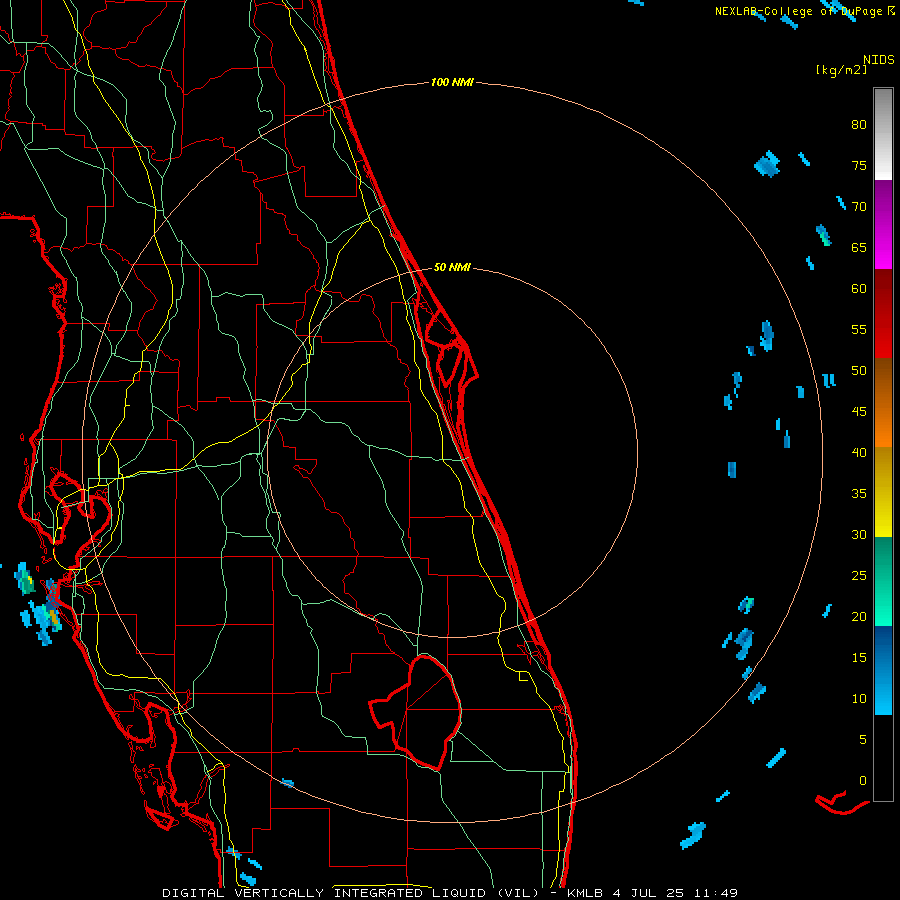This screenshot has width=900, height=900.
Task: Click the blue segment of the color bar
Action: click(x=883, y=670)
